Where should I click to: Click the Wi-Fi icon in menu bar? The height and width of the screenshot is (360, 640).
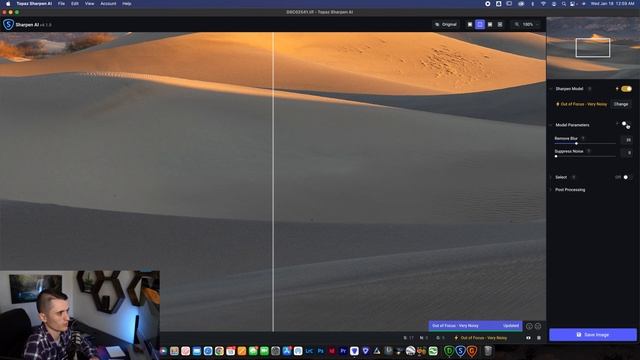click(543, 4)
